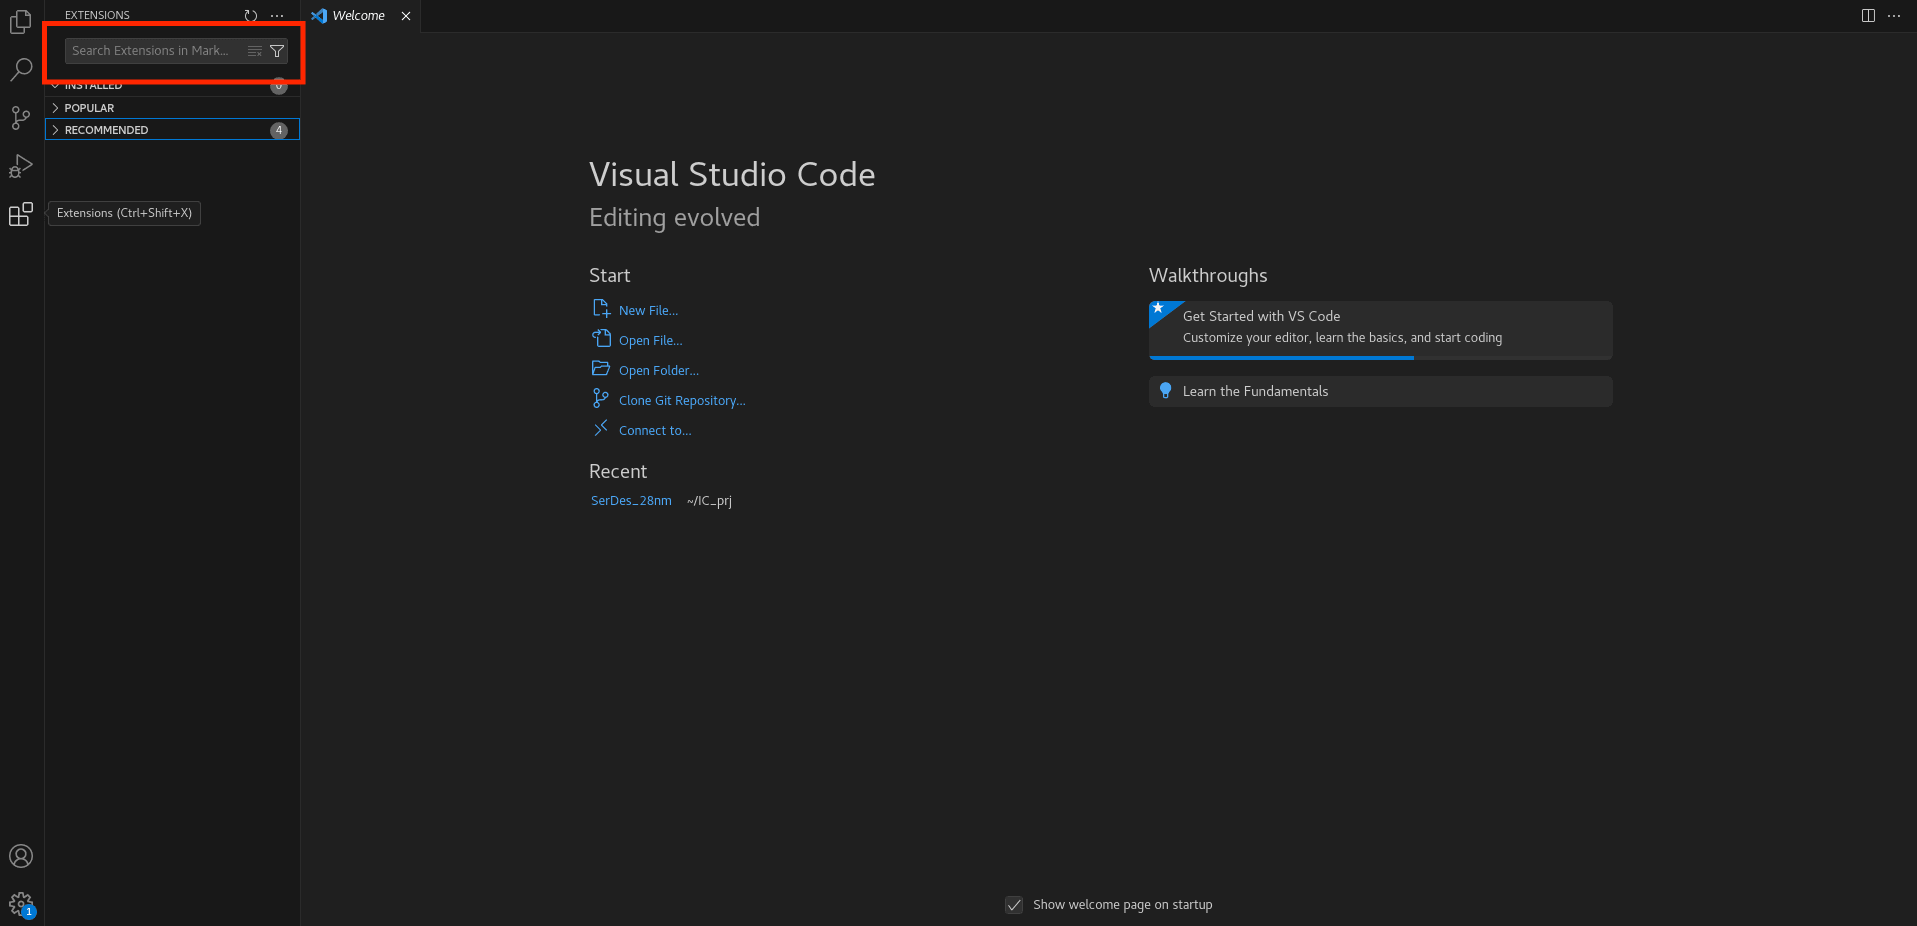Screen dimensions: 1917x926
Task: Click the New File icon
Action: (601, 308)
